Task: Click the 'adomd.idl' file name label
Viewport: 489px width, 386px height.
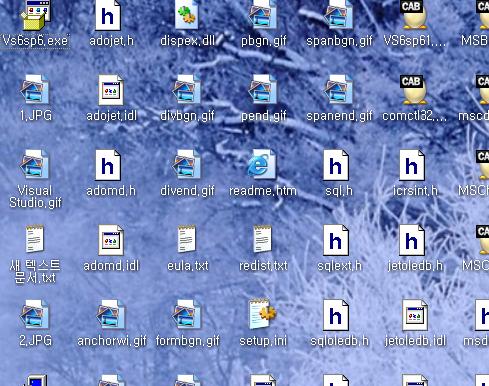Action: pos(111,266)
